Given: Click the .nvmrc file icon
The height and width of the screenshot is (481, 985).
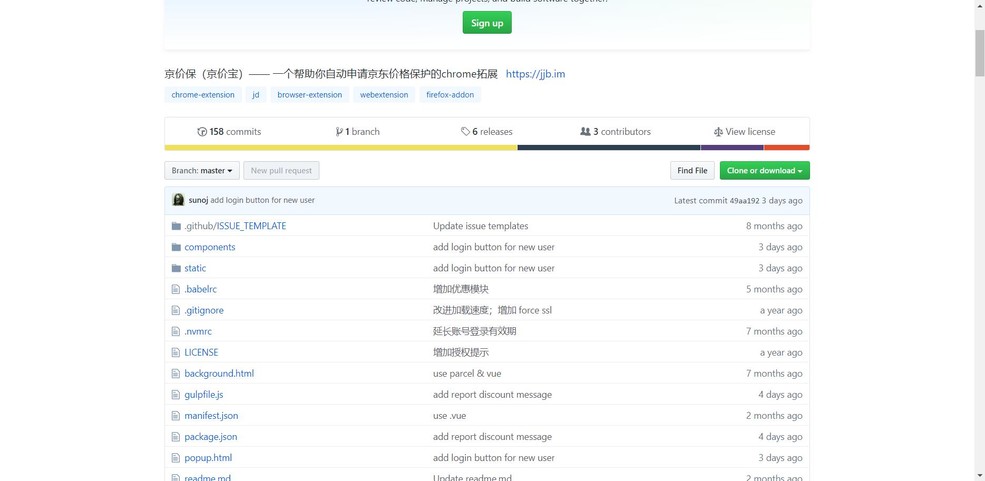Looking at the screenshot, I should 176,331.
